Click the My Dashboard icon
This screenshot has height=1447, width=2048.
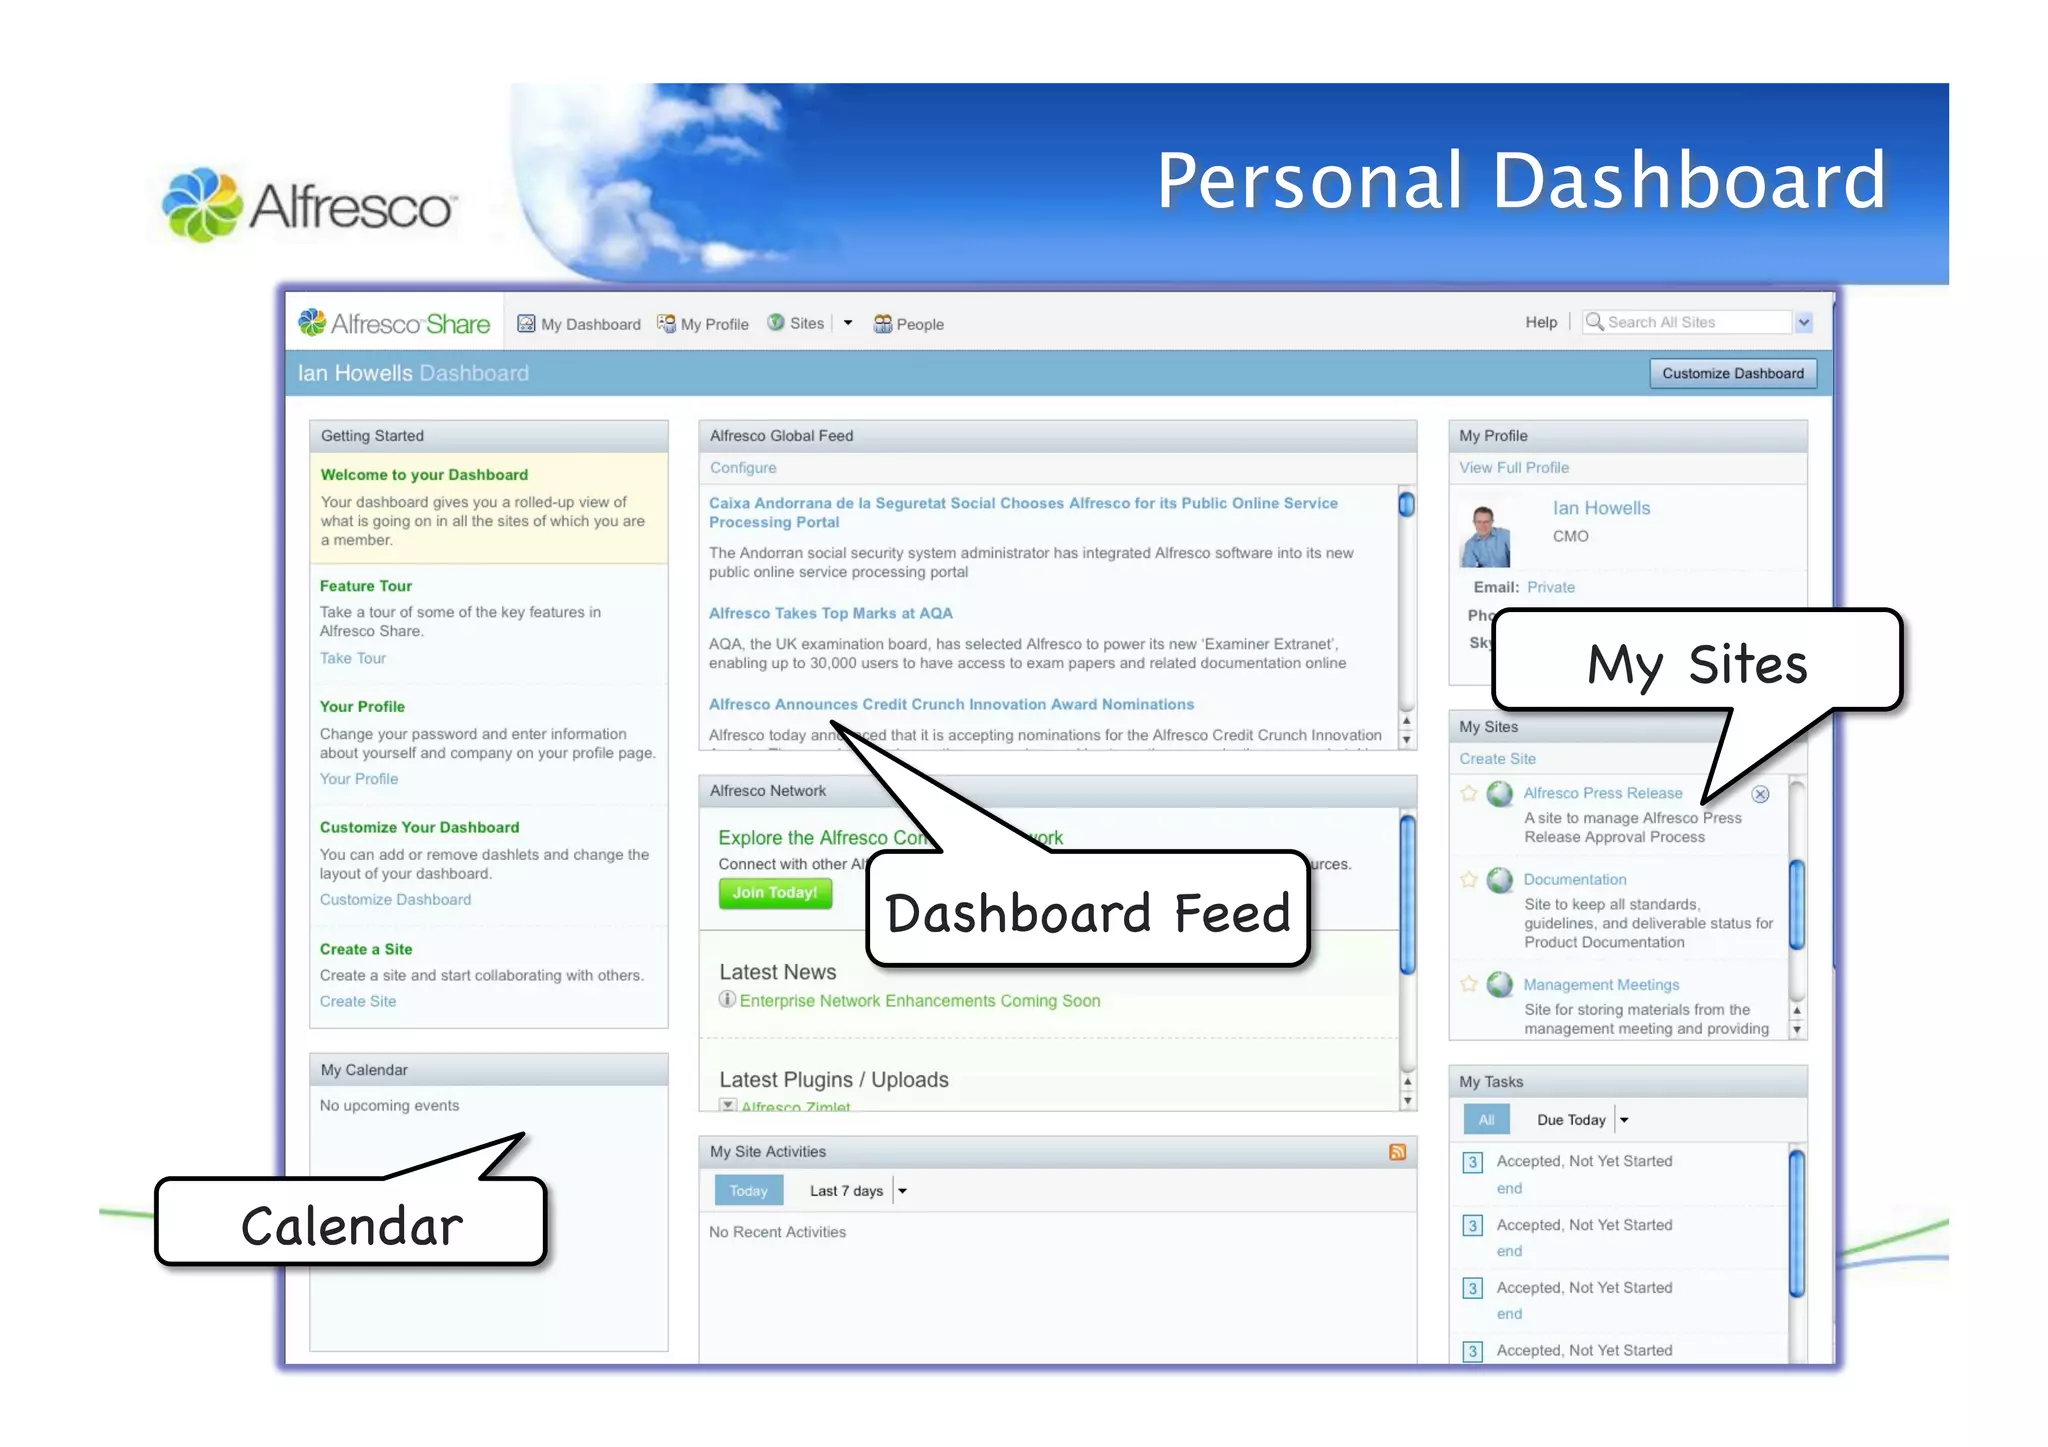pyautogui.click(x=526, y=323)
